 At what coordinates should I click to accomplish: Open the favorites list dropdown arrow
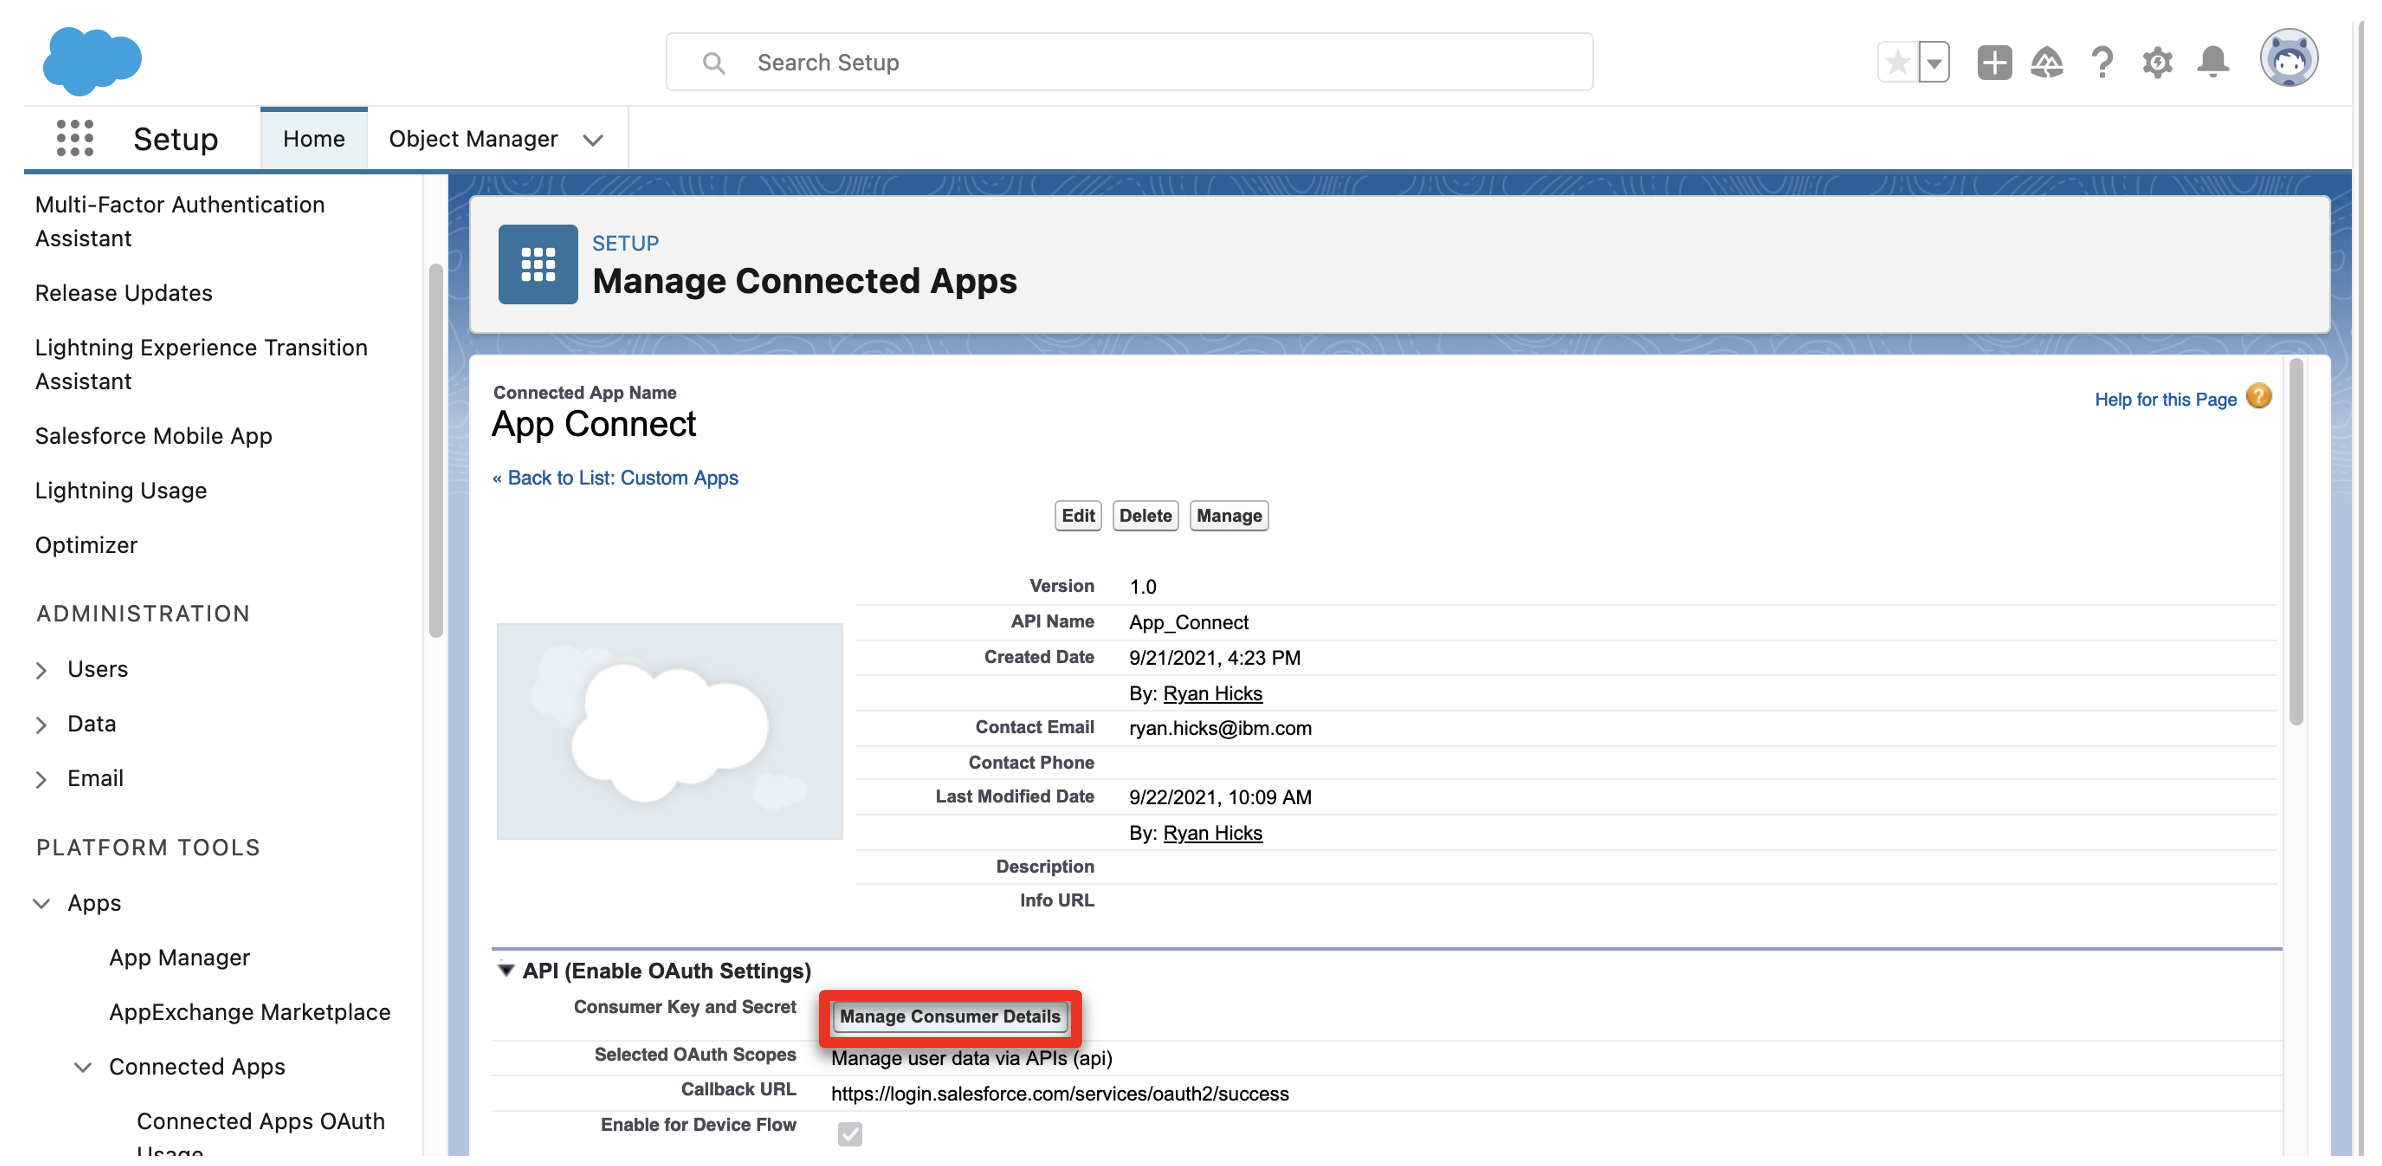click(x=1934, y=63)
